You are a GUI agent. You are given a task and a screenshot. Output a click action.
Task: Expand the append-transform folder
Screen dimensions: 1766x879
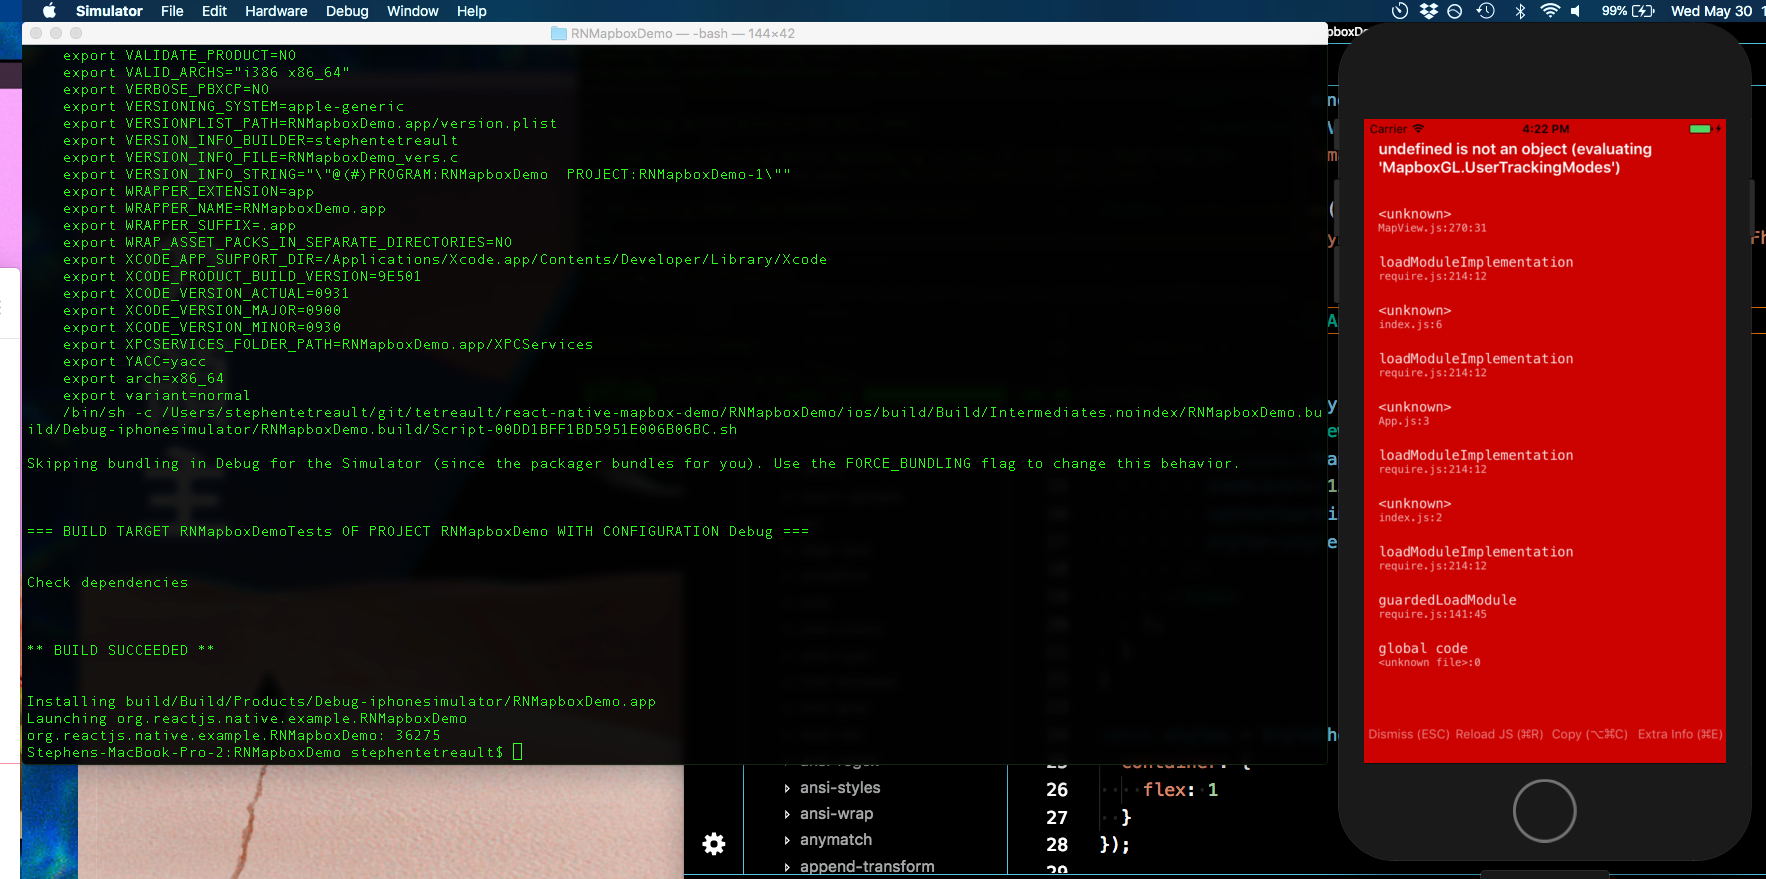pyautogui.click(x=787, y=867)
